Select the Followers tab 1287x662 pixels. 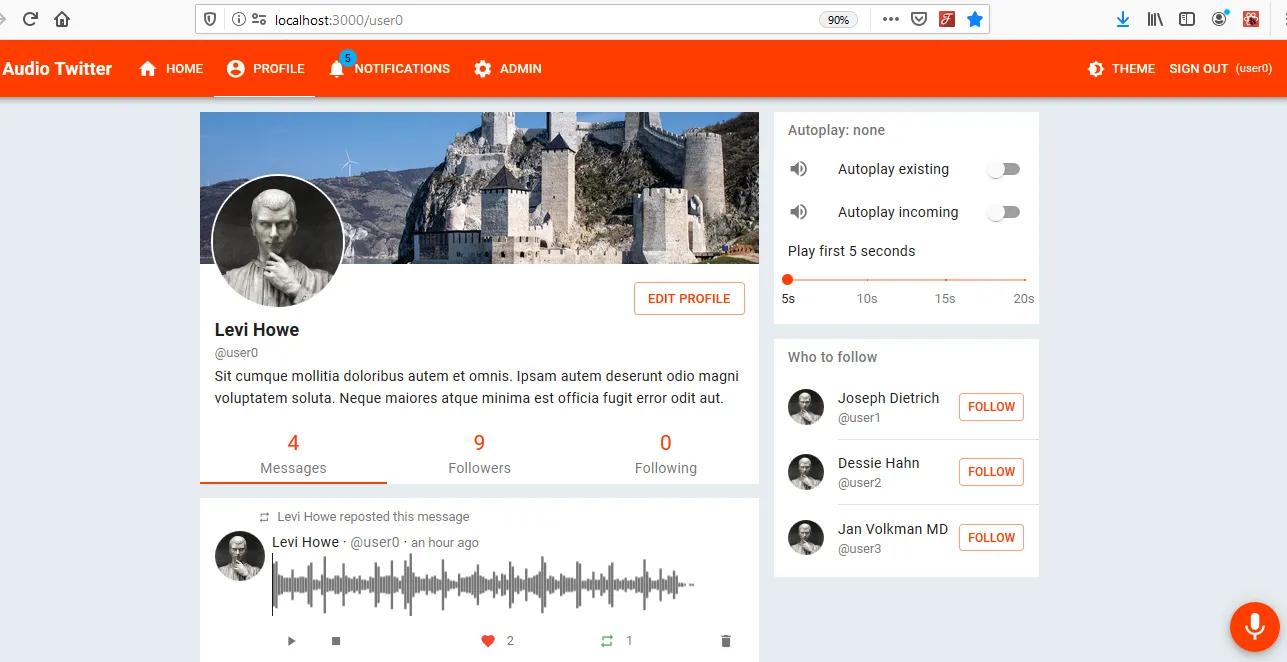(x=479, y=455)
